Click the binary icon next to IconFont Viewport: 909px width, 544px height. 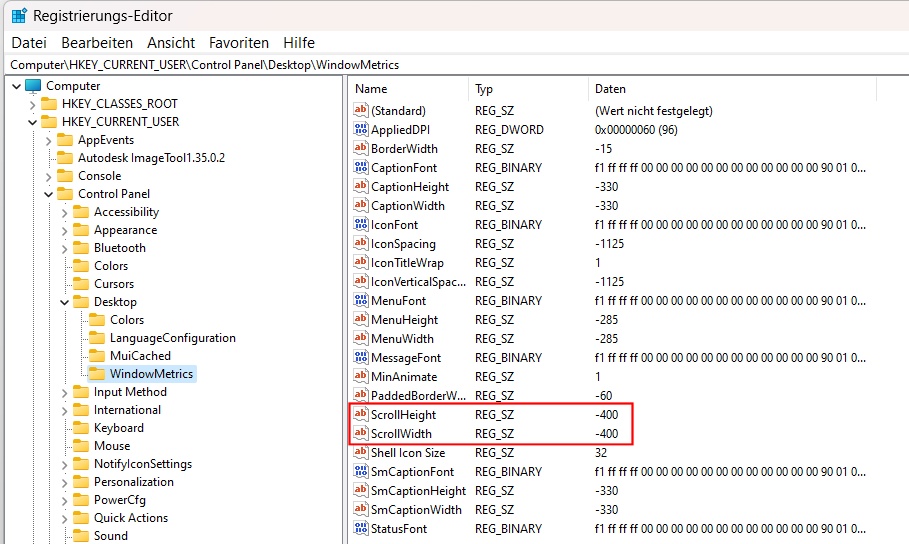click(x=361, y=224)
